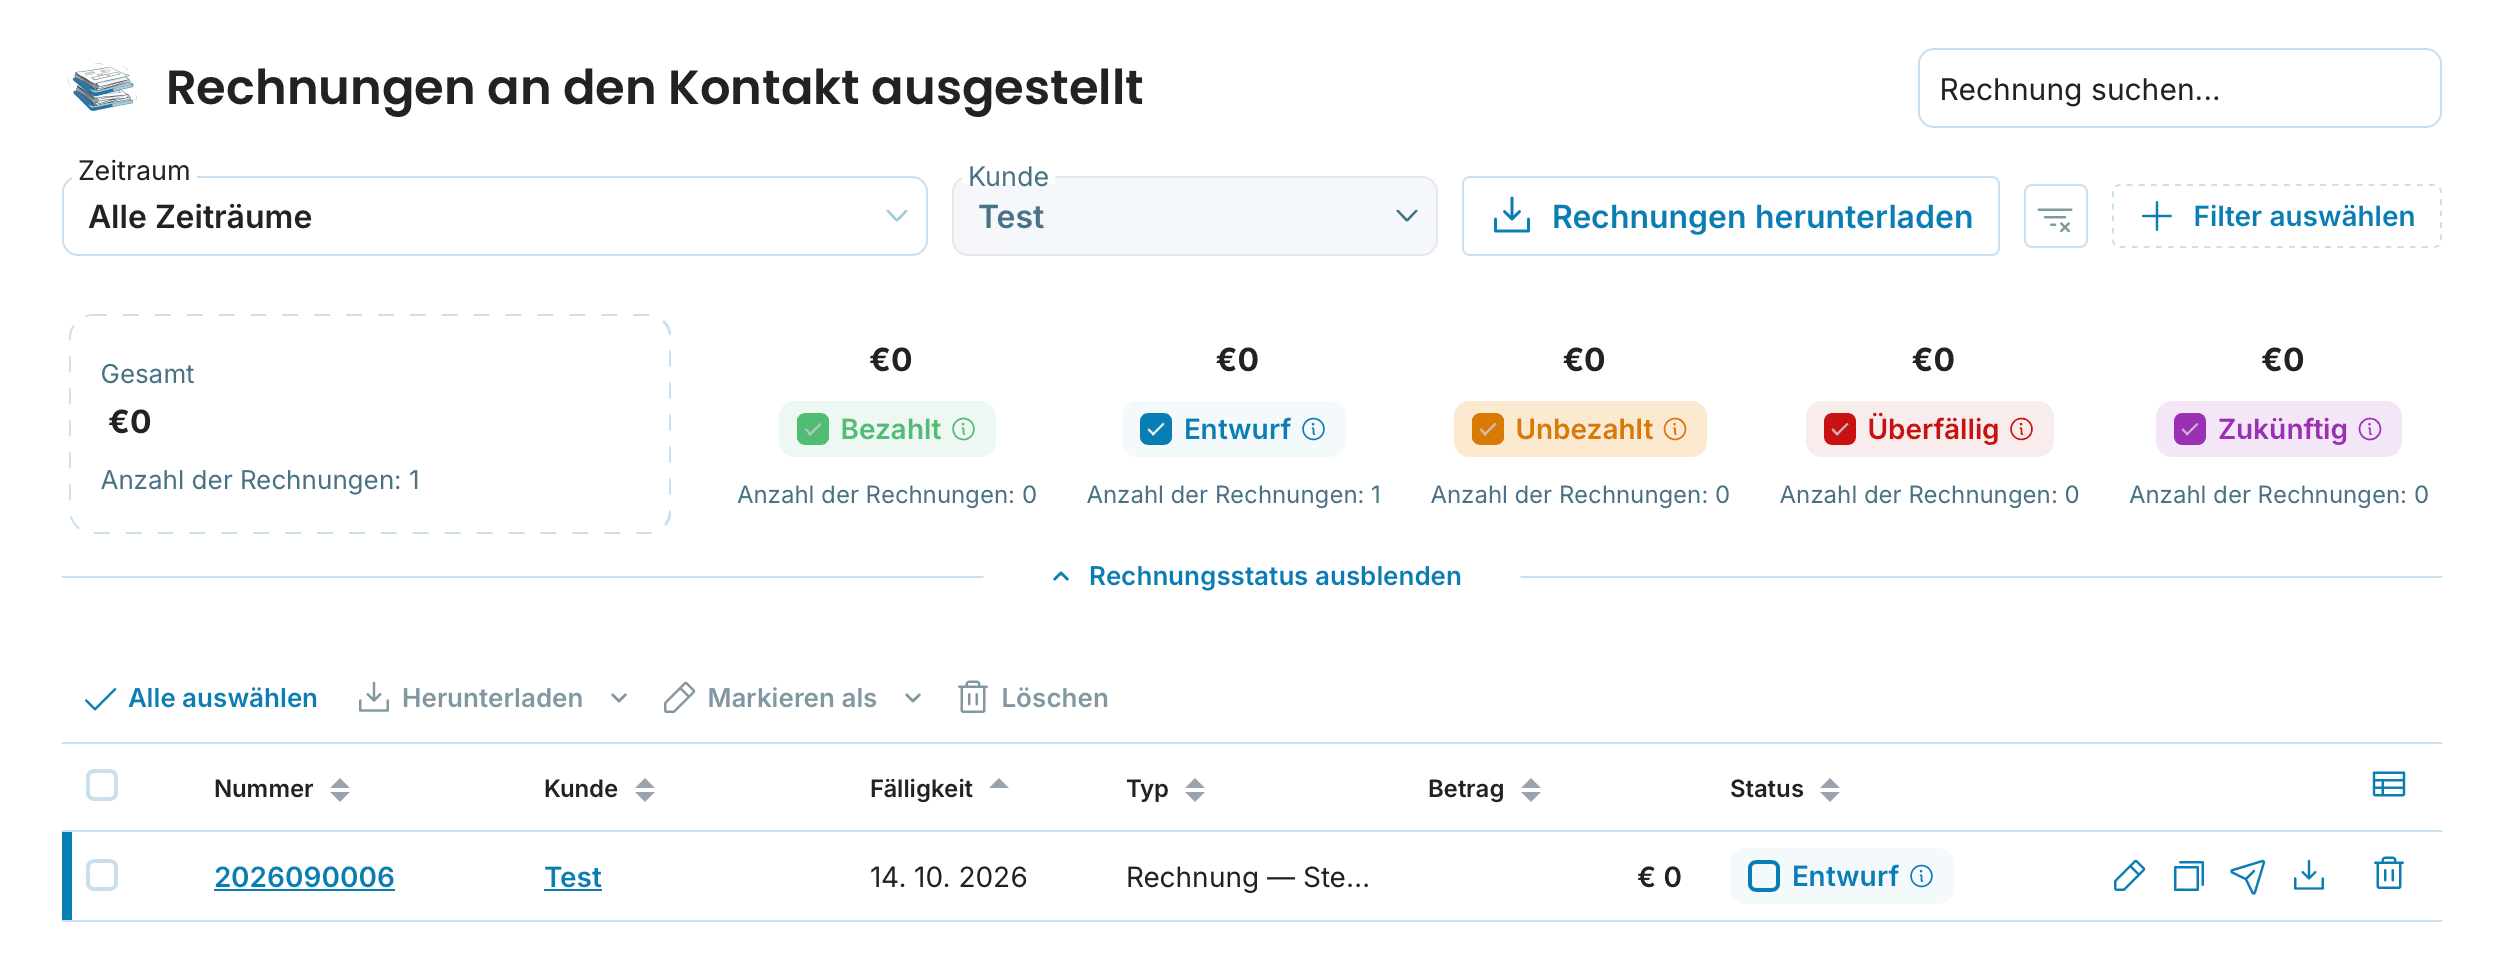Click info icon in row Entwurf status badge
This screenshot has width=2514, height=968.
[x=1921, y=876]
